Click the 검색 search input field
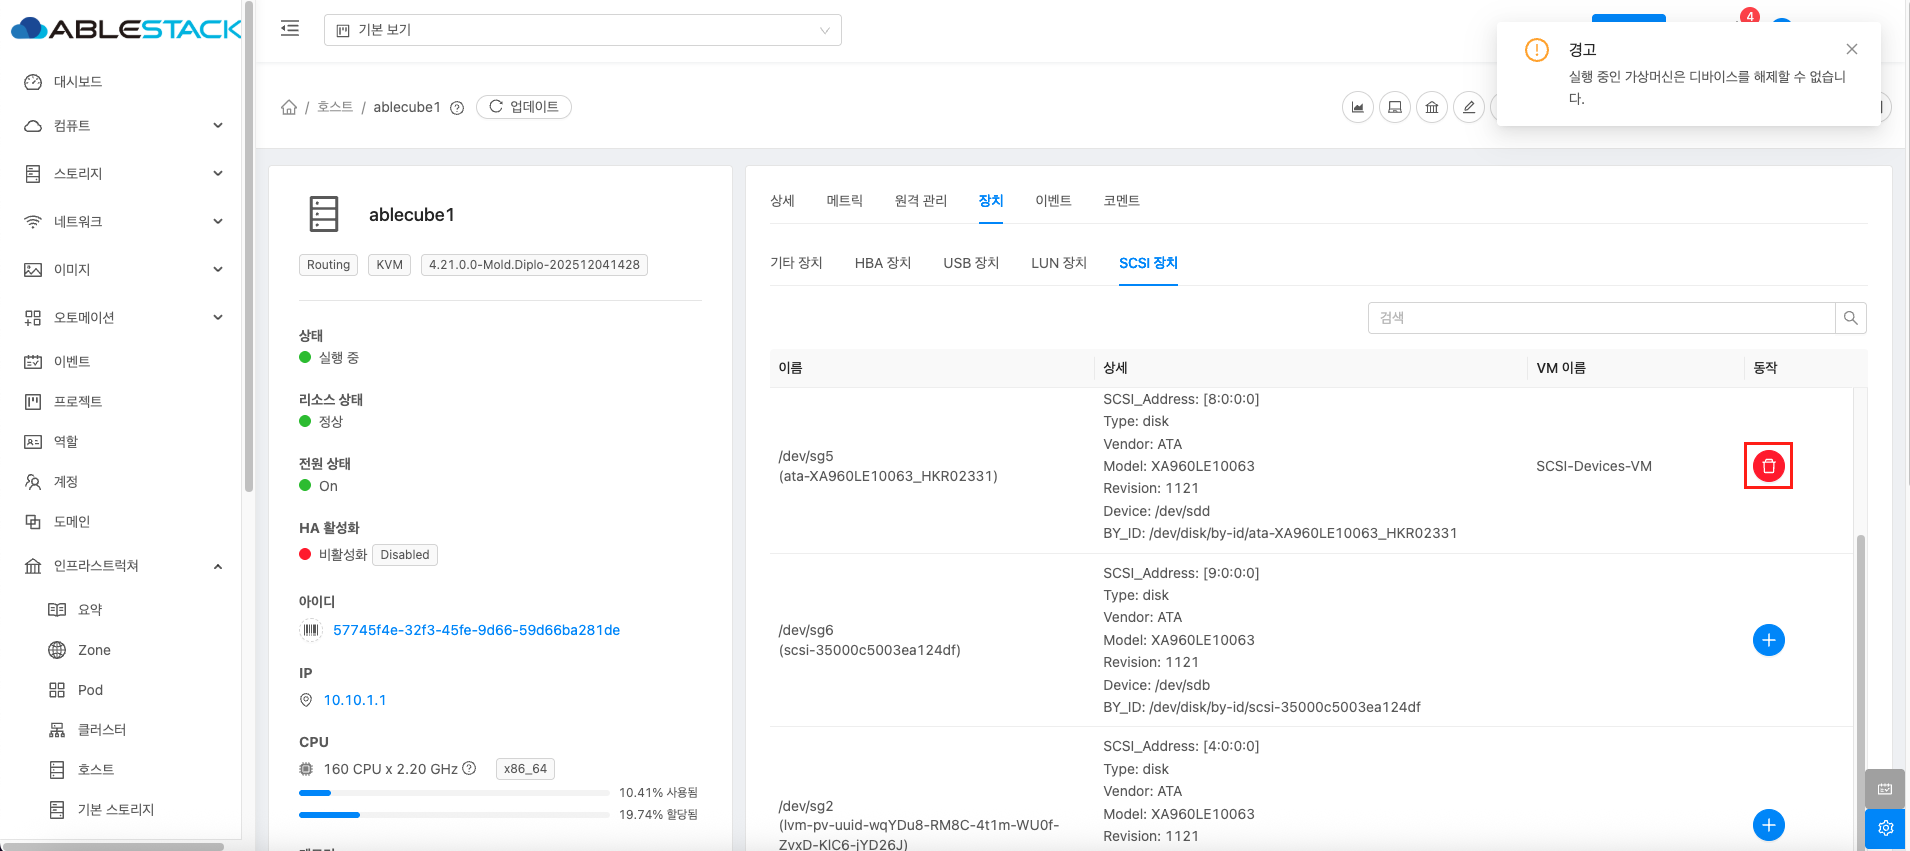Image resolution: width=1910 pixels, height=851 pixels. (1600, 318)
